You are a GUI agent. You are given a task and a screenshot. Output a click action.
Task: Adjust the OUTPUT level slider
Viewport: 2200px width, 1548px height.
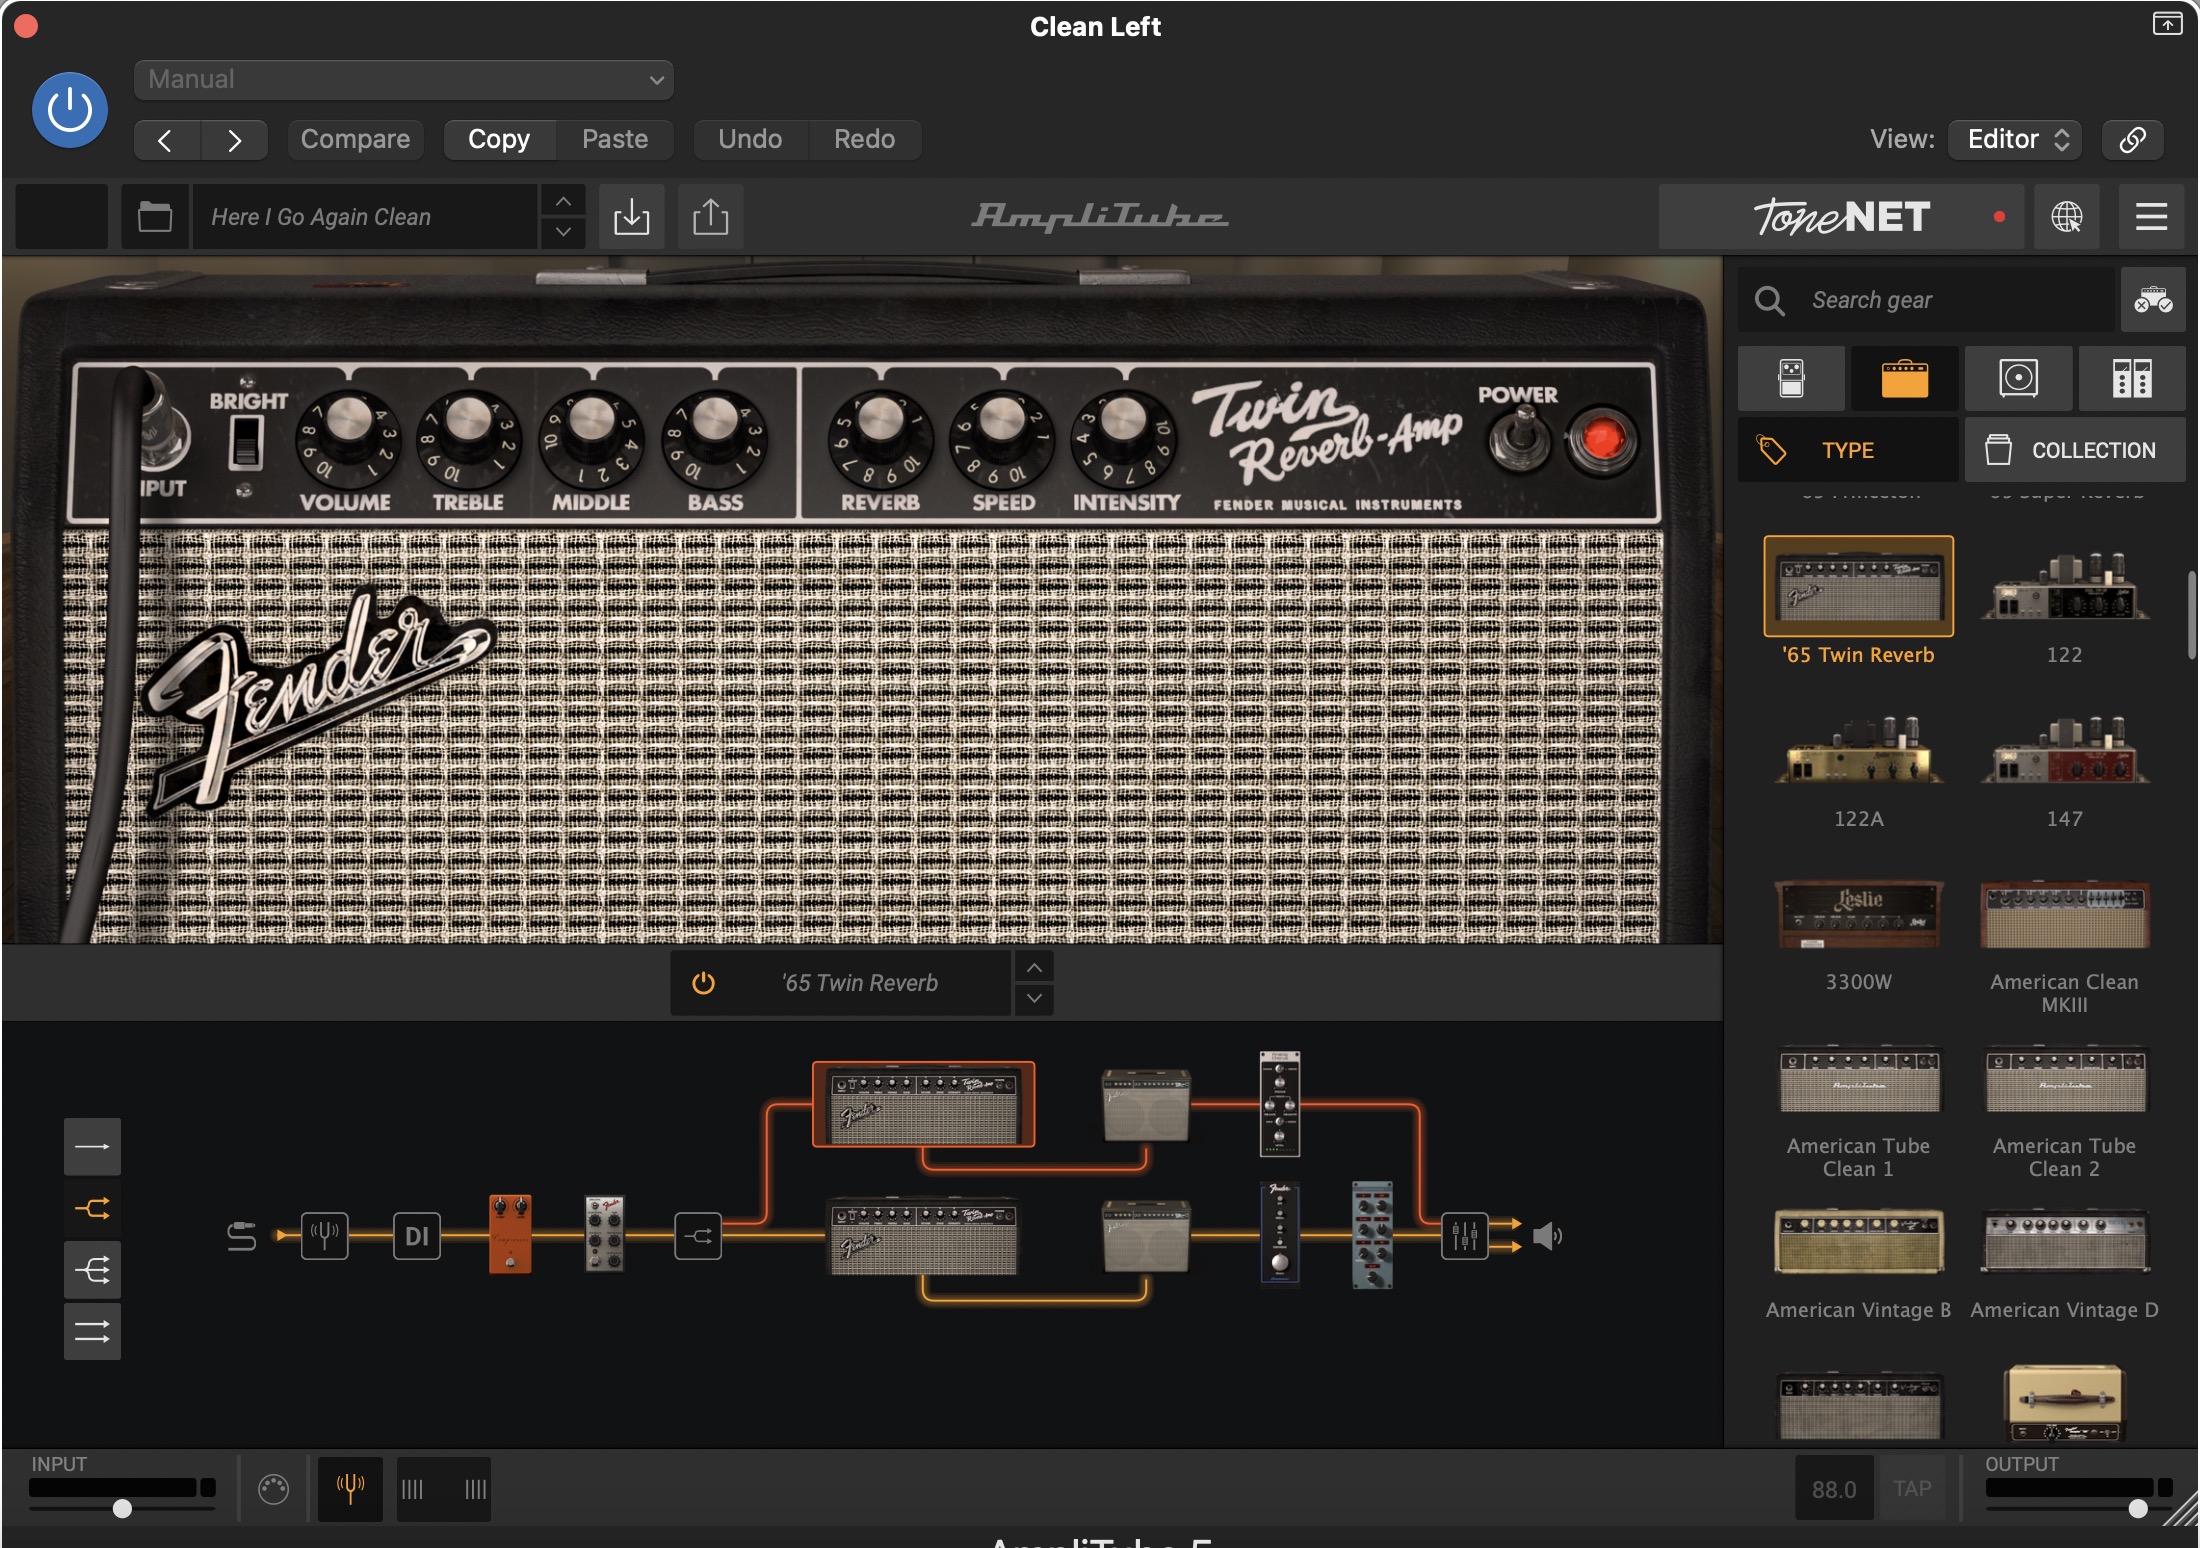2138,1508
